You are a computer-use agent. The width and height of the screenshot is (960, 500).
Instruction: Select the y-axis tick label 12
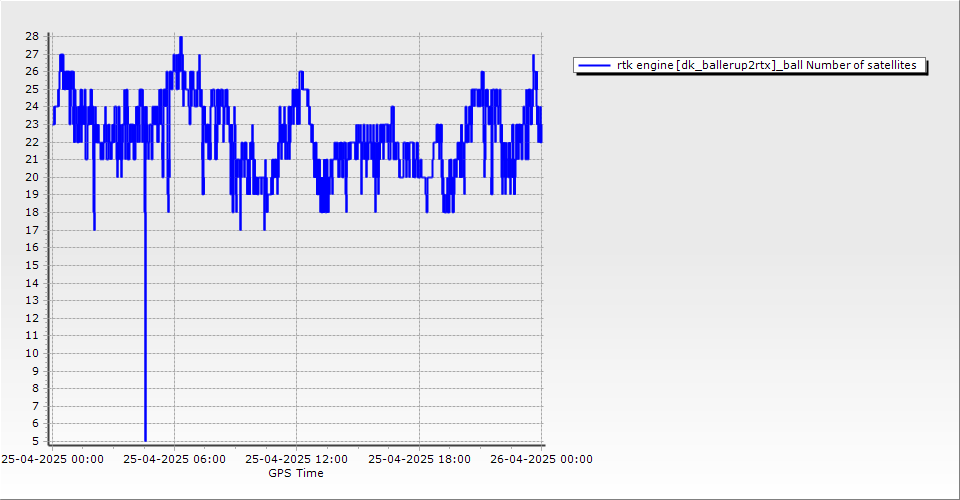coord(32,318)
